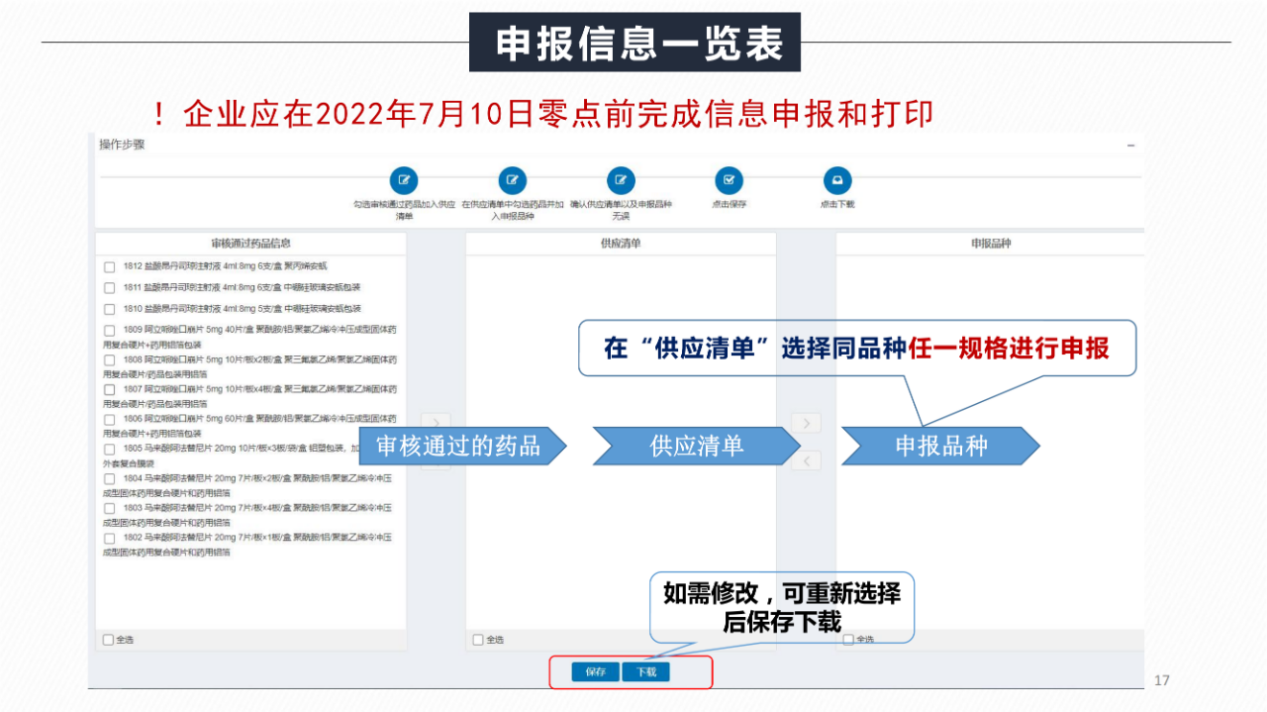
Task: Select the 1804 马来酸阿法替尼片 checkbox
Action: pyautogui.click(x=110, y=479)
